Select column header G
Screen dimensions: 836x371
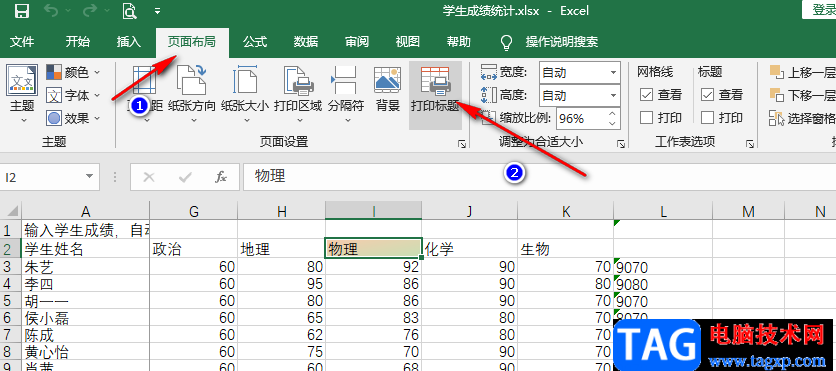pyautogui.click(x=194, y=212)
